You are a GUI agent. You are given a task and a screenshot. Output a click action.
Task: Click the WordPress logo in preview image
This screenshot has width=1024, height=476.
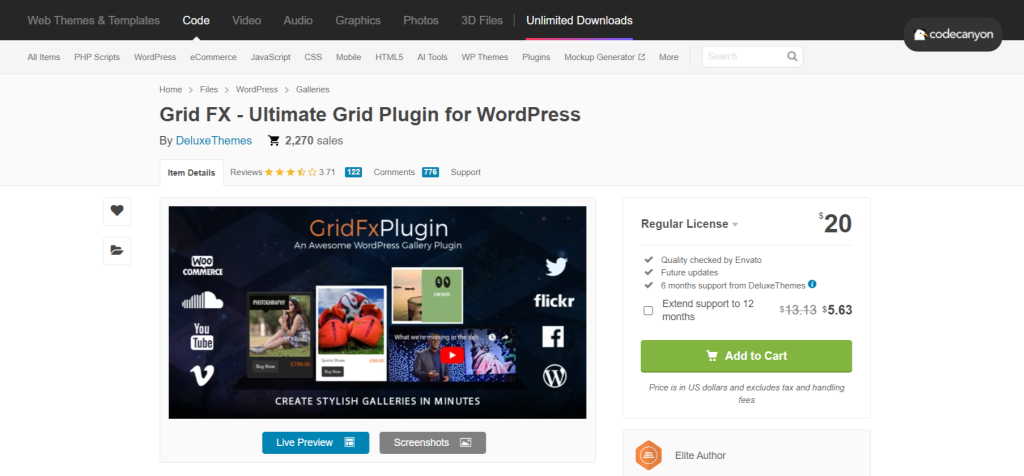pos(554,375)
